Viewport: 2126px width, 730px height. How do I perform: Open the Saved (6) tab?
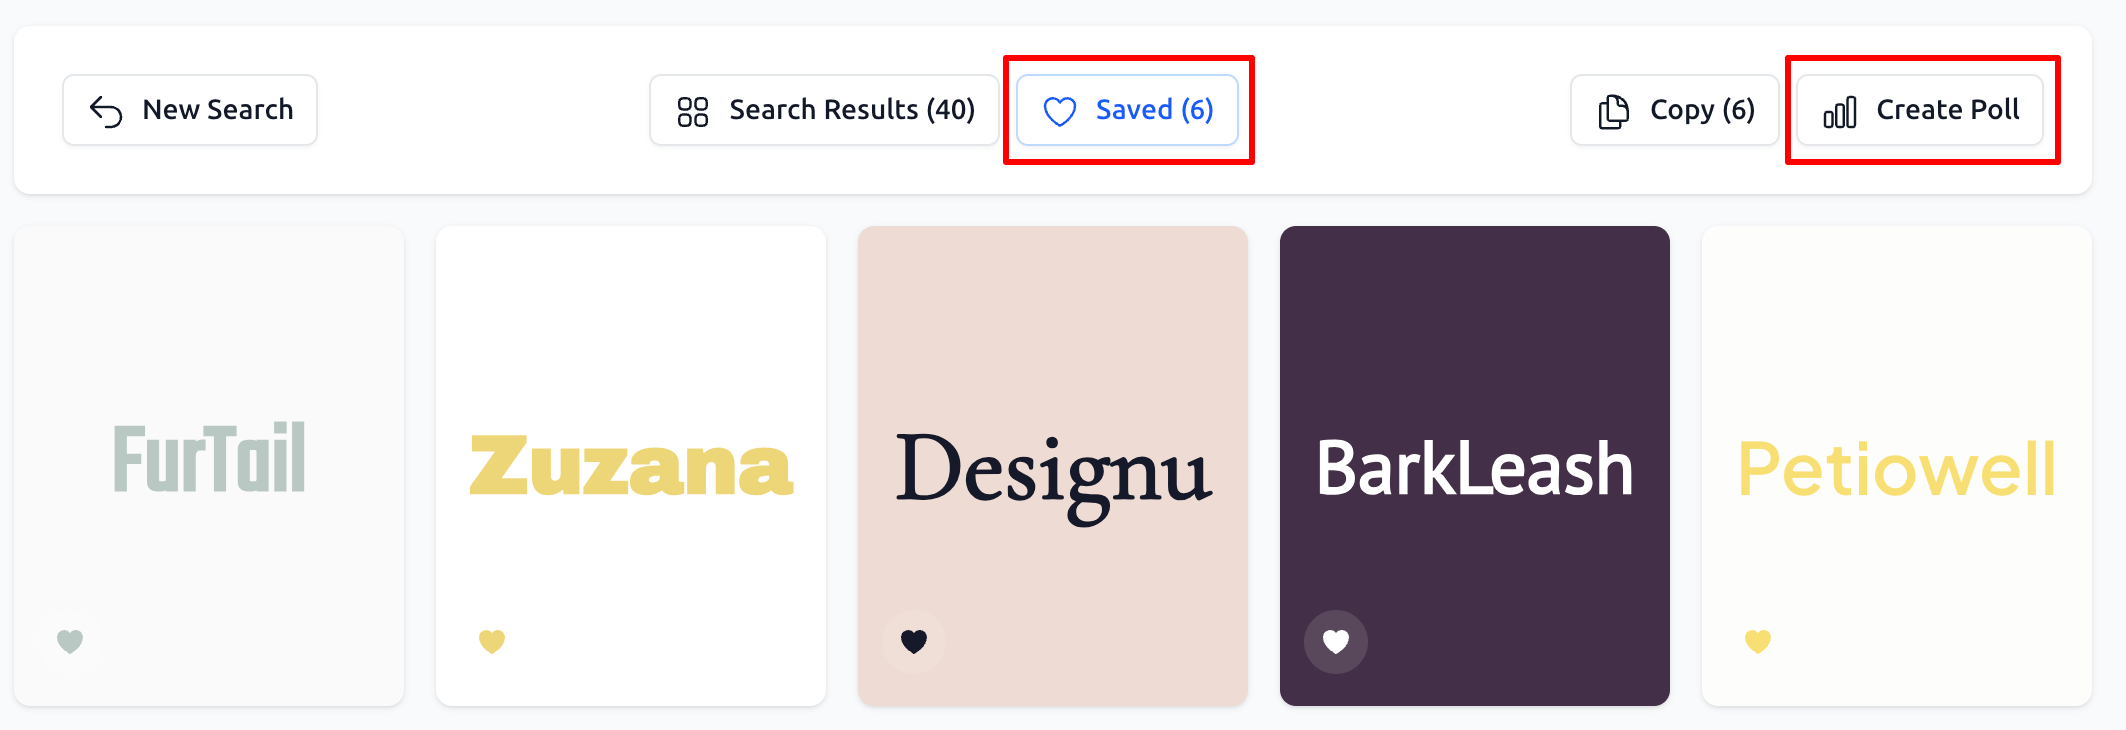[1127, 110]
